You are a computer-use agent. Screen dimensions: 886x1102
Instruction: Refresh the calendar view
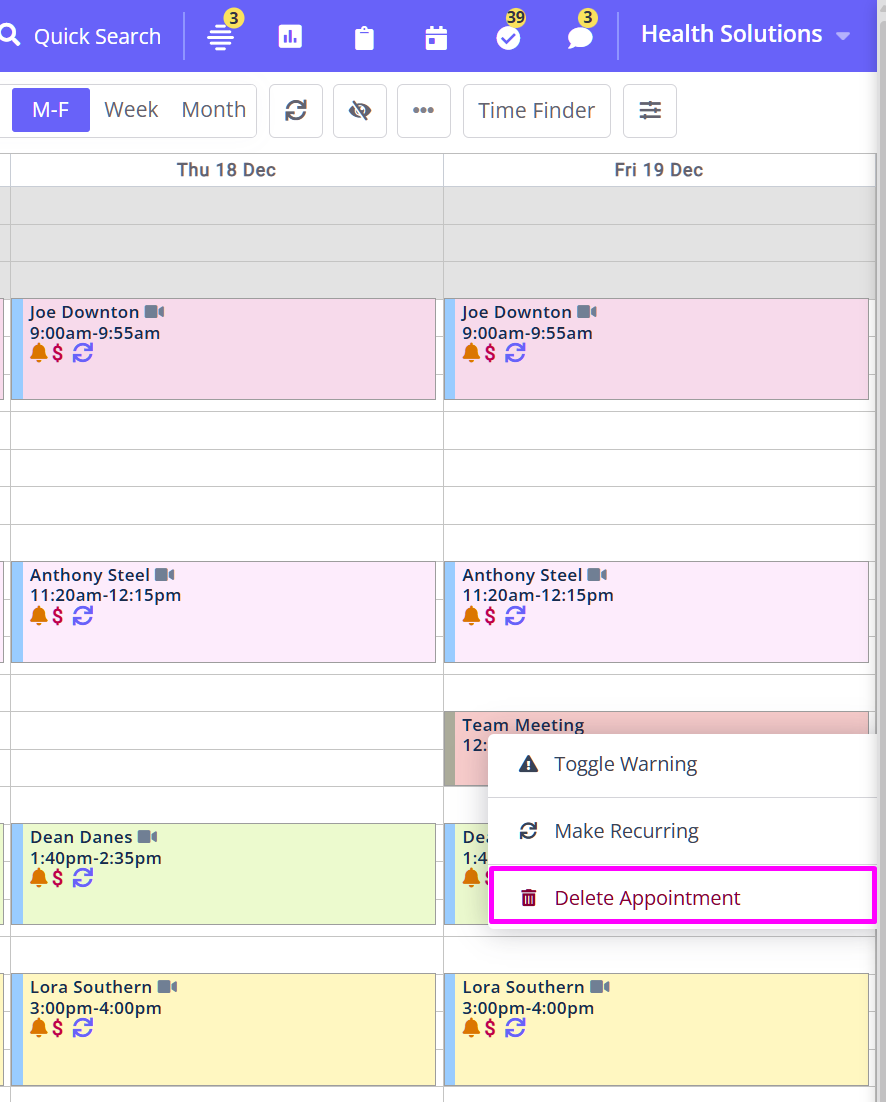[296, 110]
